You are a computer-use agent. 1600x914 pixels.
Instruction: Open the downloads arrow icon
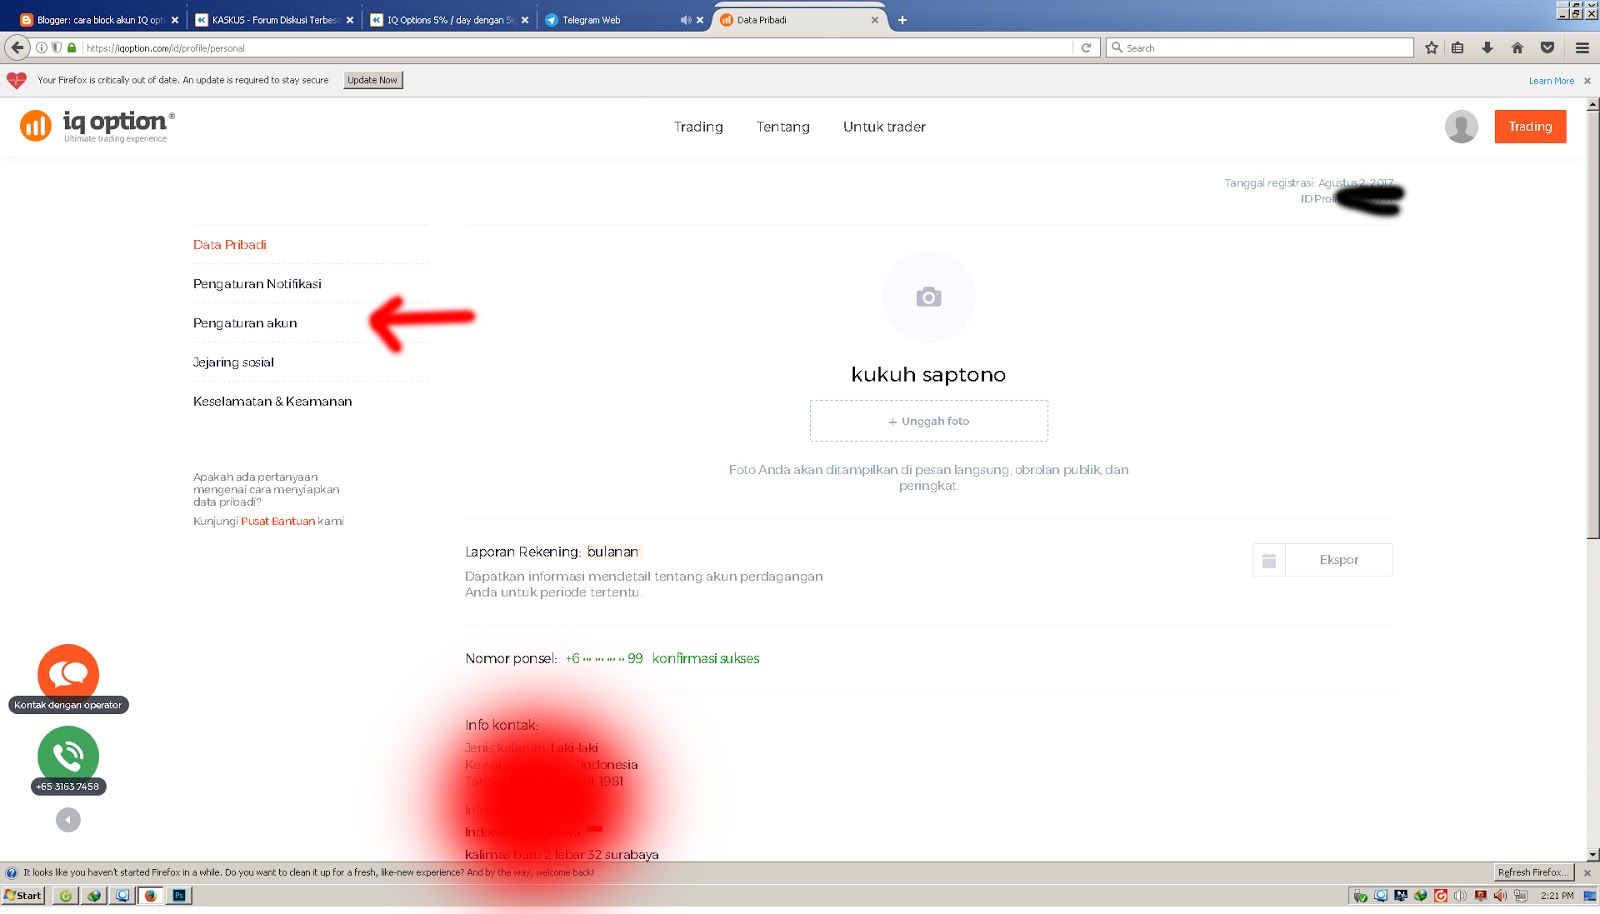1487,47
